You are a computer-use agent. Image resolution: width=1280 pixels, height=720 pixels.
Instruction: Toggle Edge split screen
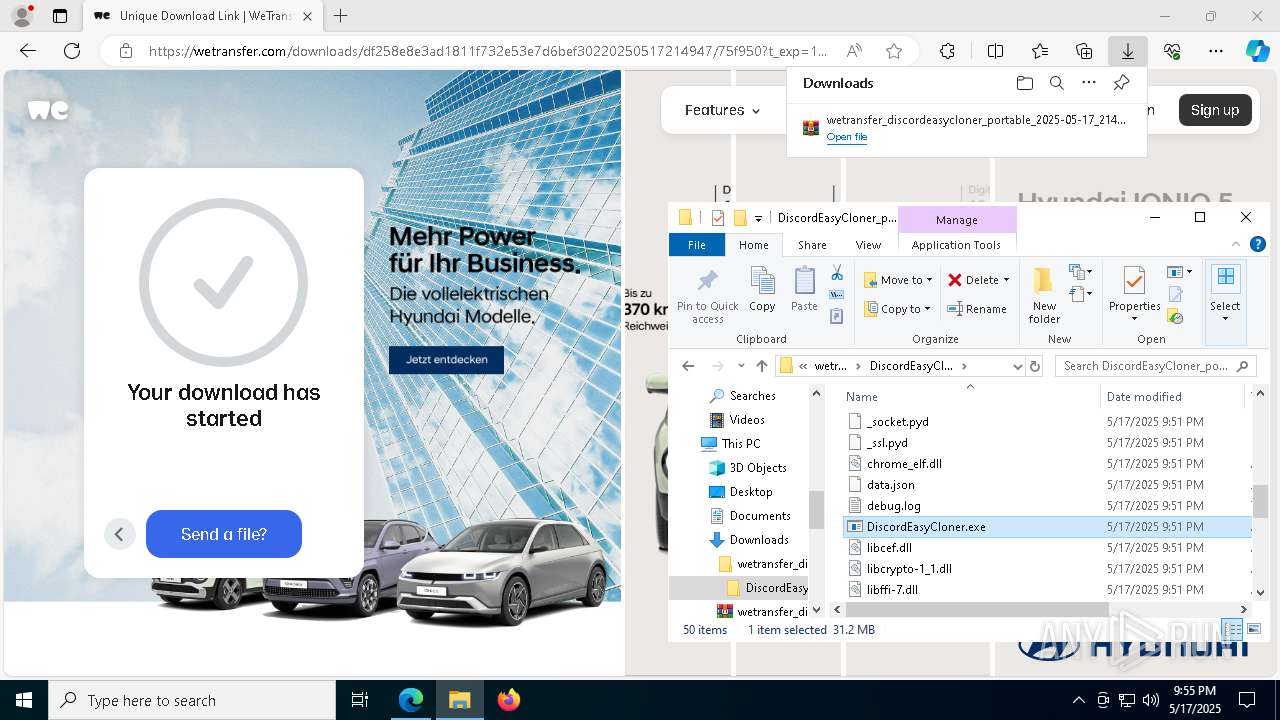coord(995,51)
